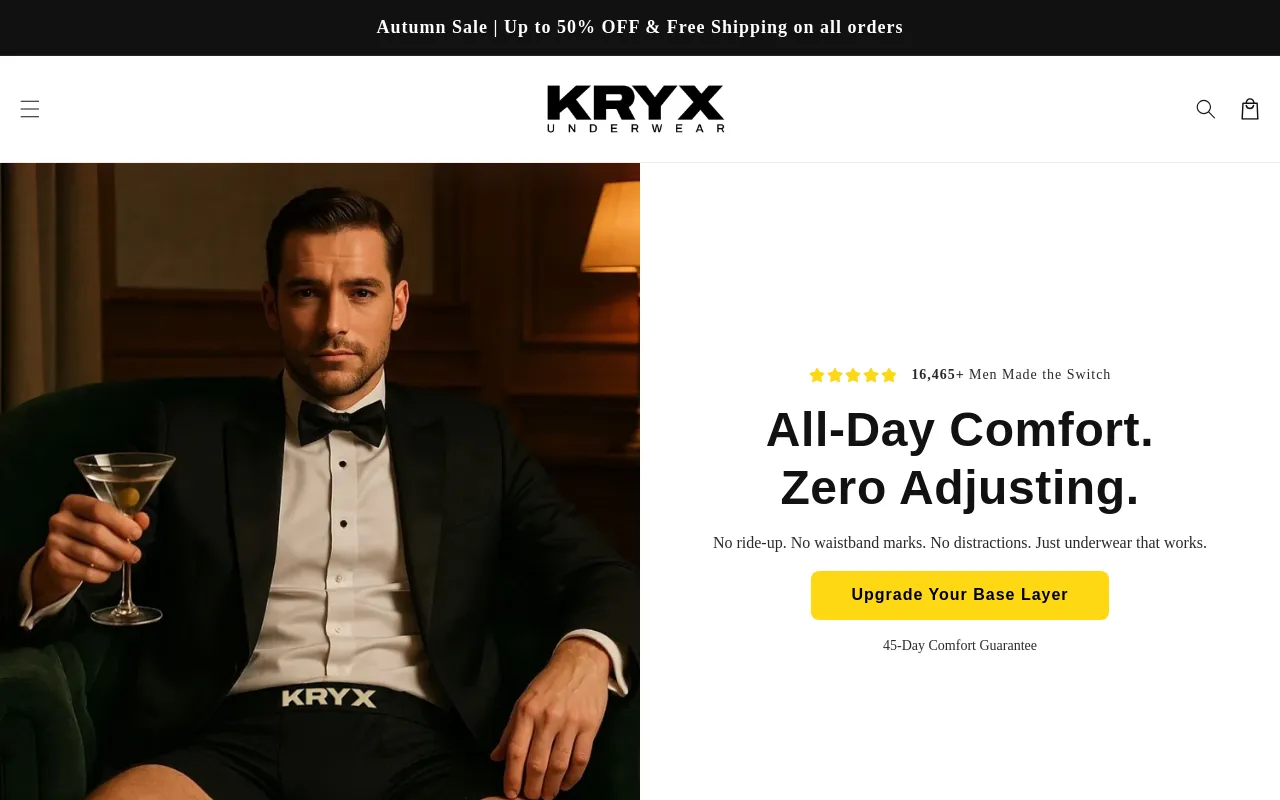Click the first yellow rating star
Screen dimensions: 1280x800
(x=817, y=375)
